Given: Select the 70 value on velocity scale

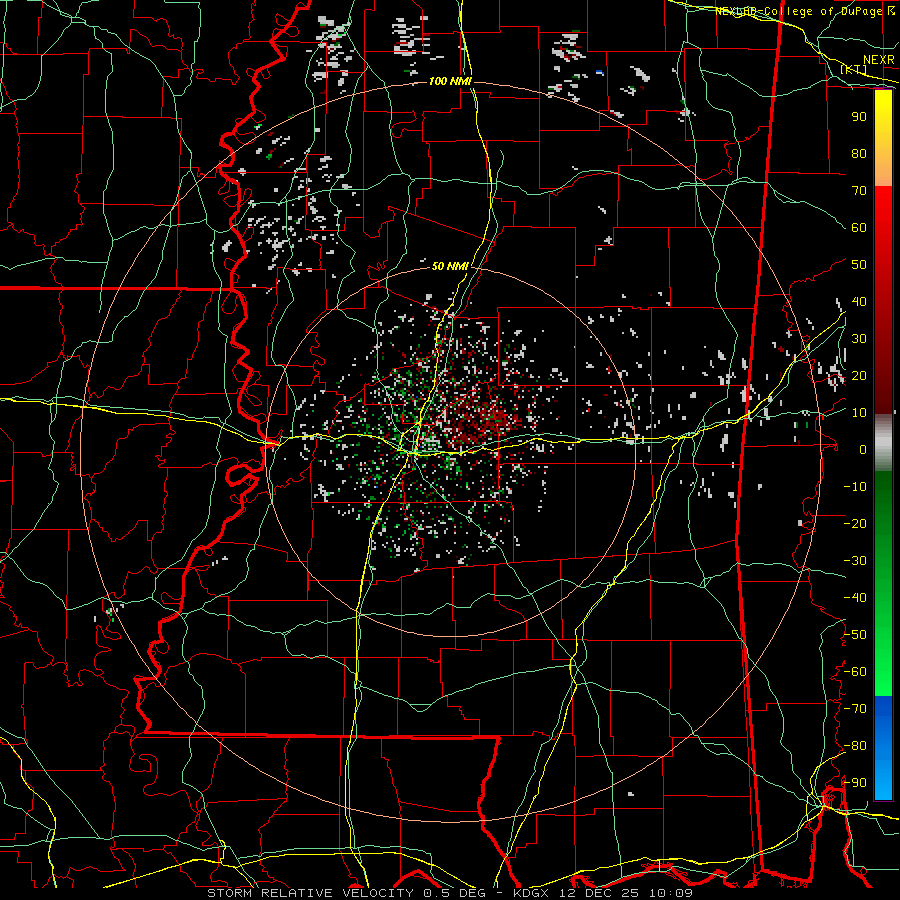Looking at the screenshot, I should (859, 191).
